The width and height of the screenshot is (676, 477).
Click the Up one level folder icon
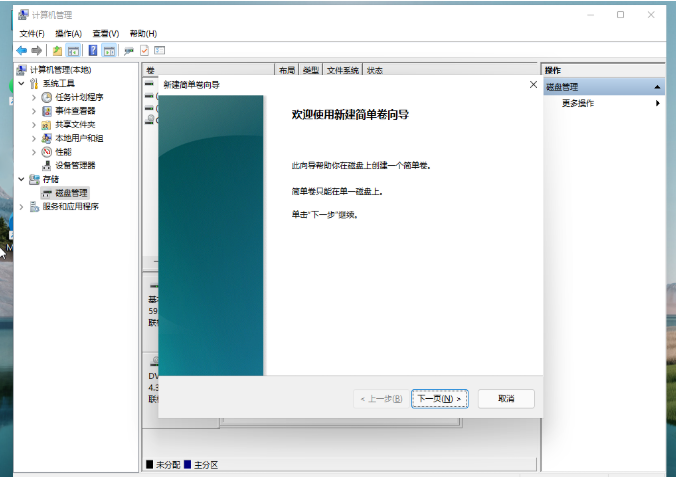[57, 50]
